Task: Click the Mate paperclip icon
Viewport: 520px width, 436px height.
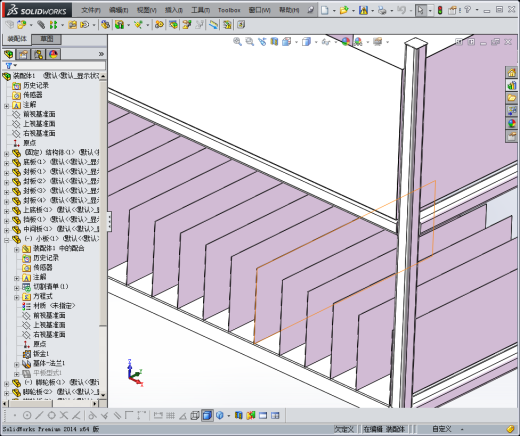Action: (41, 25)
